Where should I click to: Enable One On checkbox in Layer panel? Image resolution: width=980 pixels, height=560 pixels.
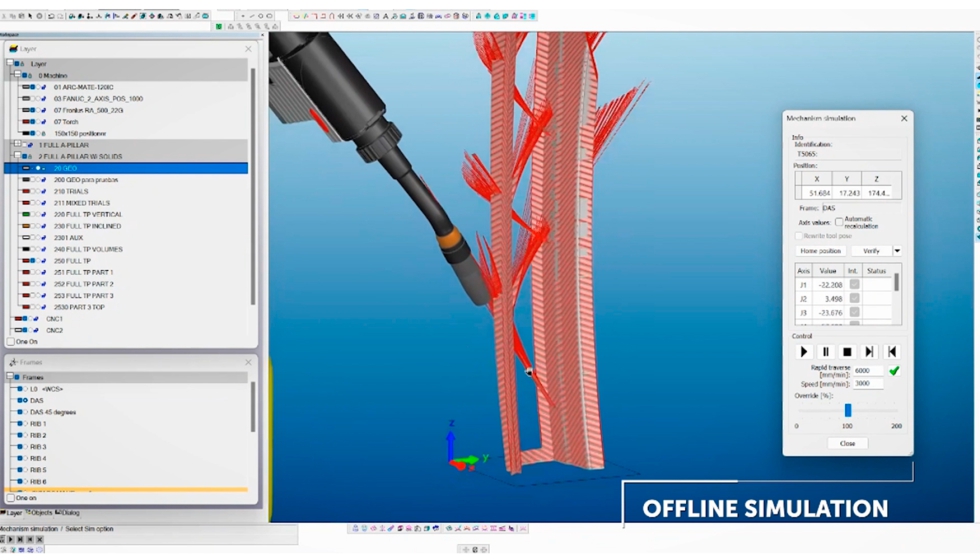(x=11, y=342)
